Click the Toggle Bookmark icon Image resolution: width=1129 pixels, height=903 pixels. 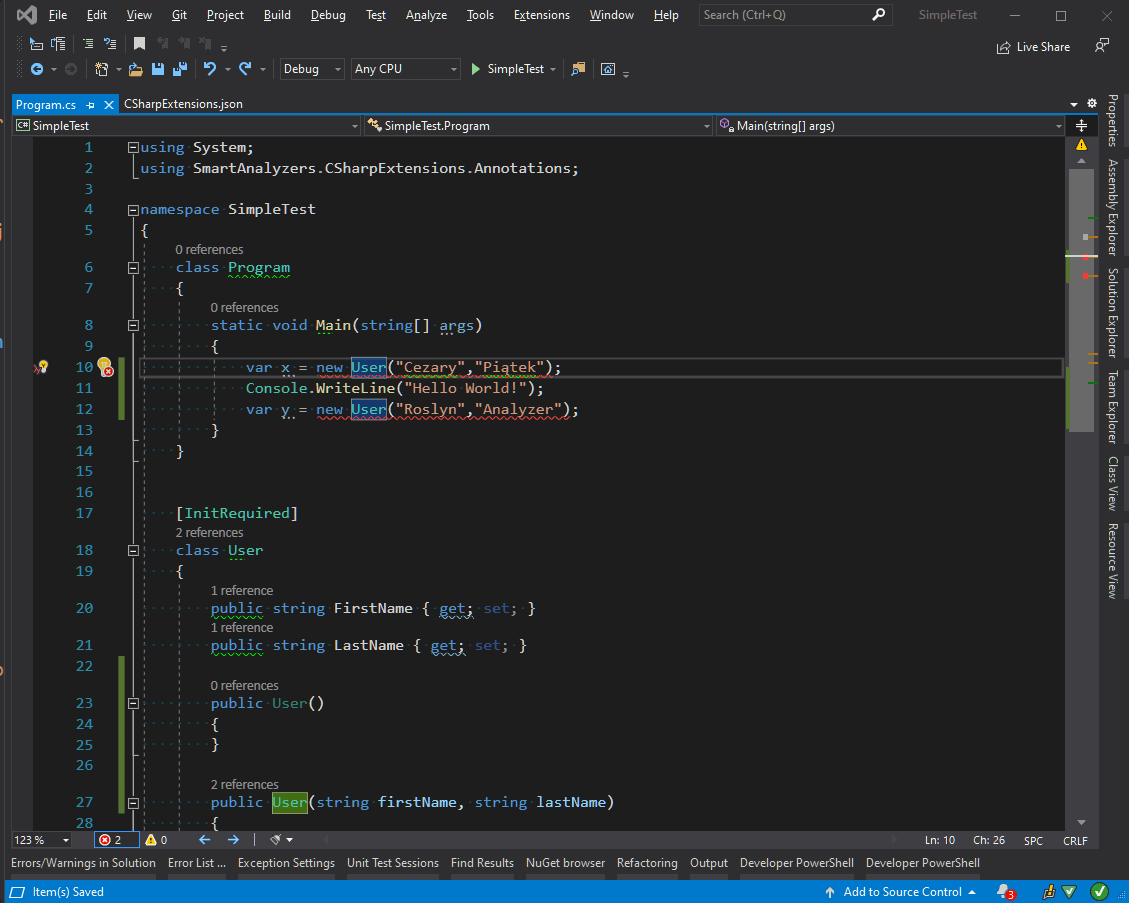(x=140, y=44)
